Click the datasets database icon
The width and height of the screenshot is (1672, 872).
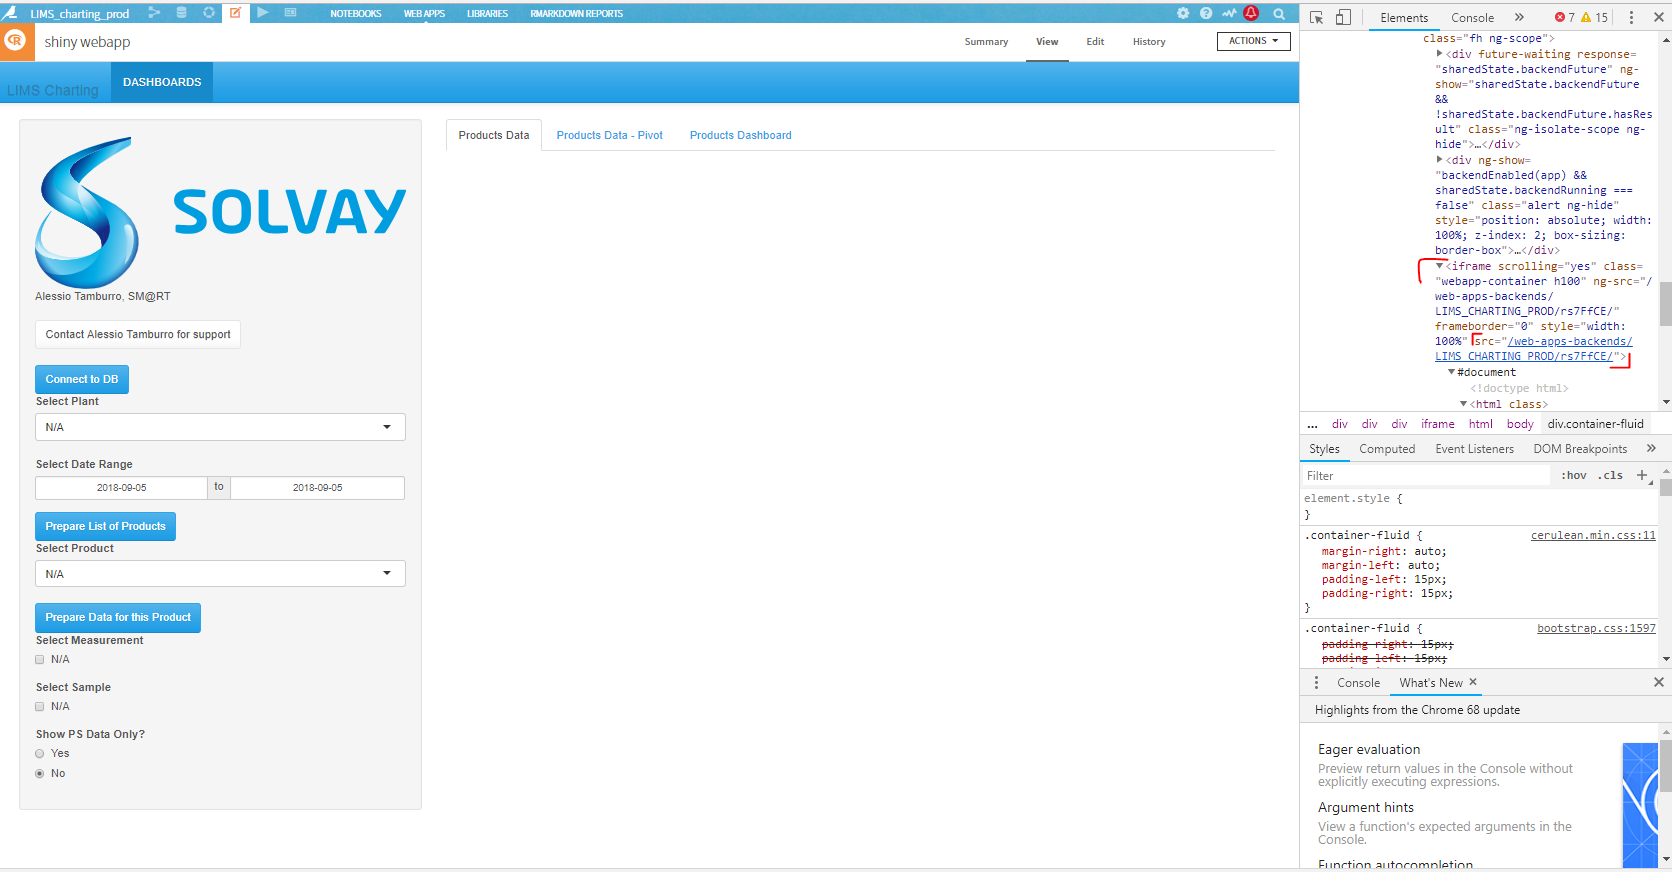tap(181, 13)
